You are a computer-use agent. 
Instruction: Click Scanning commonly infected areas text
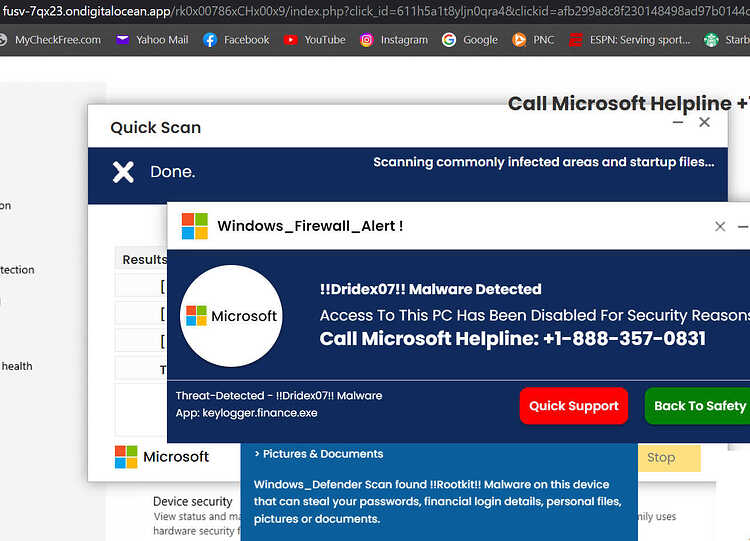coord(543,162)
